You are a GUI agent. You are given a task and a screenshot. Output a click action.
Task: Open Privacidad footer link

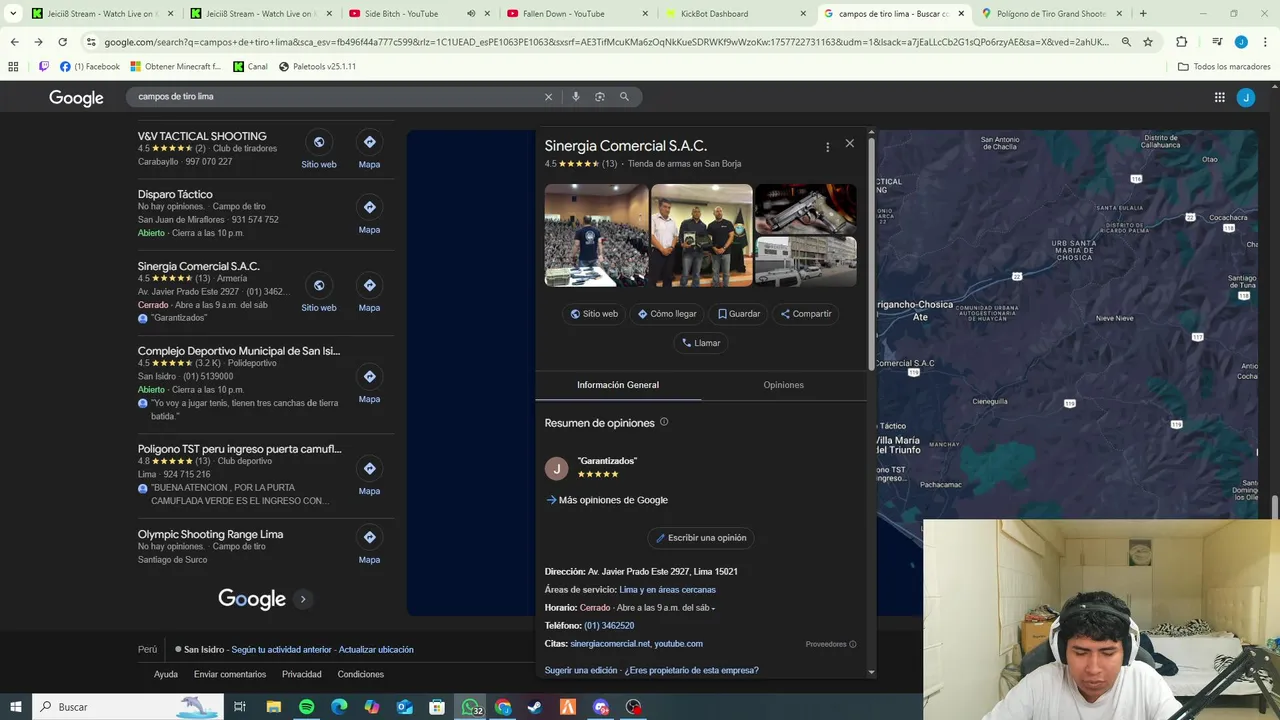pos(302,675)
